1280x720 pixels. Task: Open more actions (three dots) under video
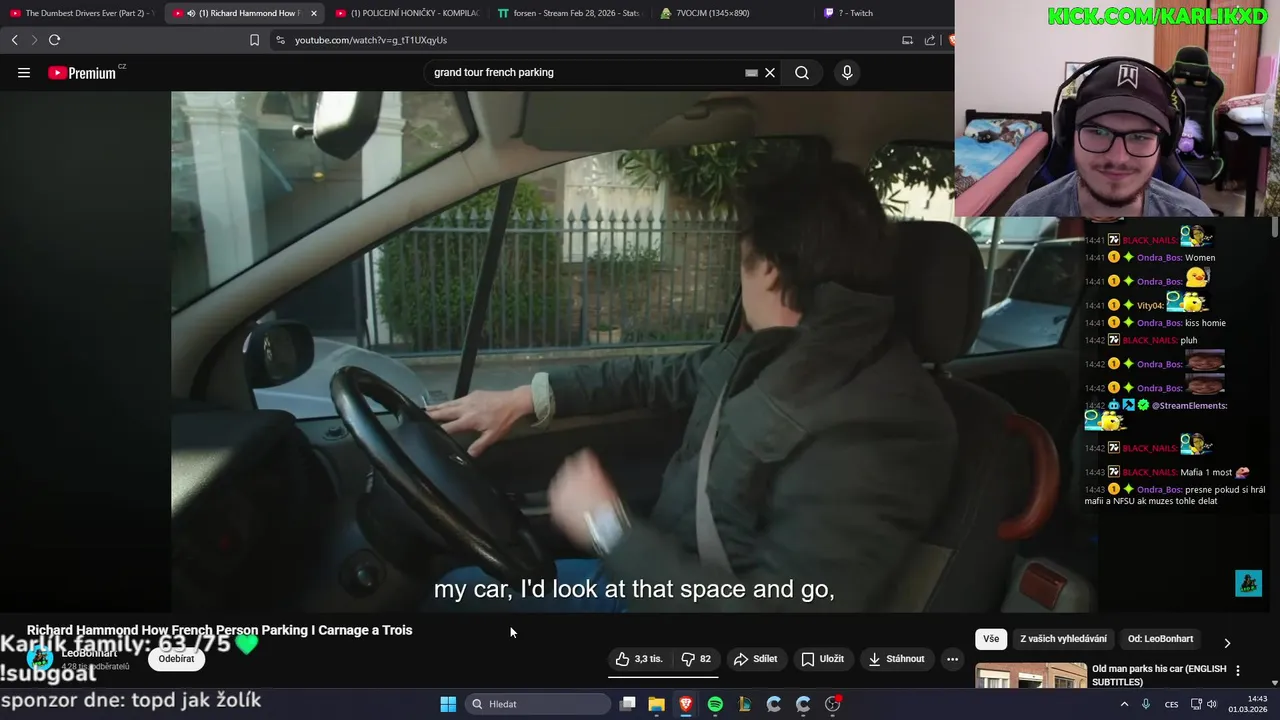pyautogui.click(x=952, y=659)
